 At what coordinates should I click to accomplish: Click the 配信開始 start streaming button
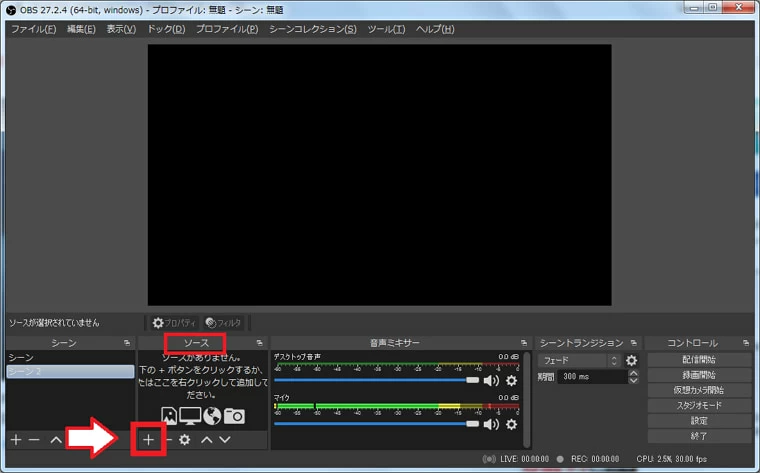(x=698, y=359)
